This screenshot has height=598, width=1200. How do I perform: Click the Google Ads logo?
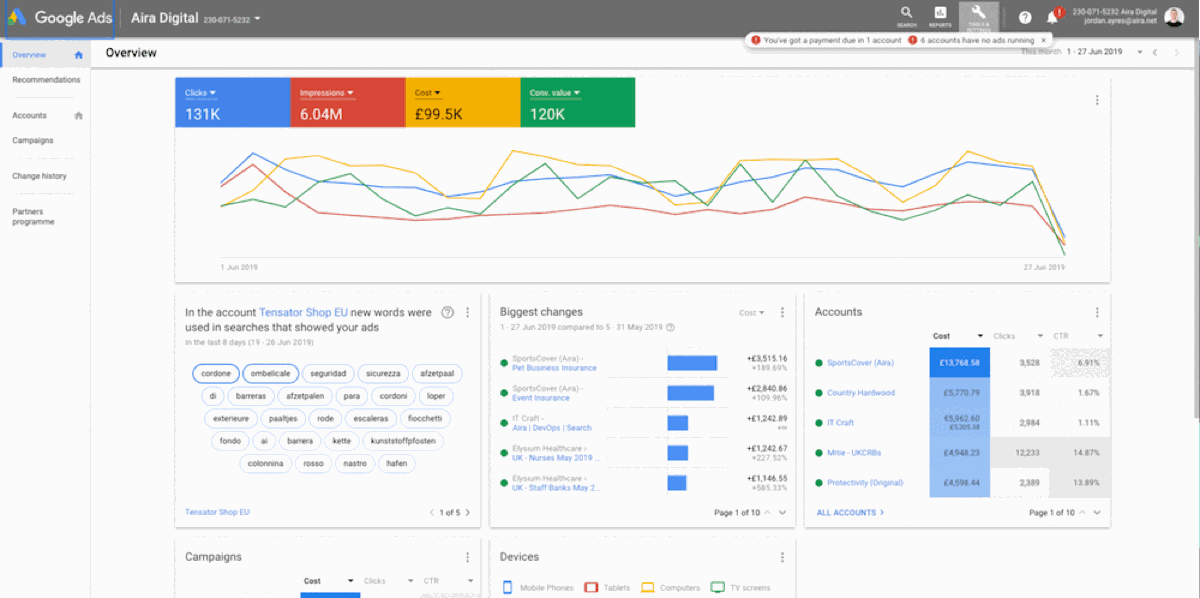[62, 16]
